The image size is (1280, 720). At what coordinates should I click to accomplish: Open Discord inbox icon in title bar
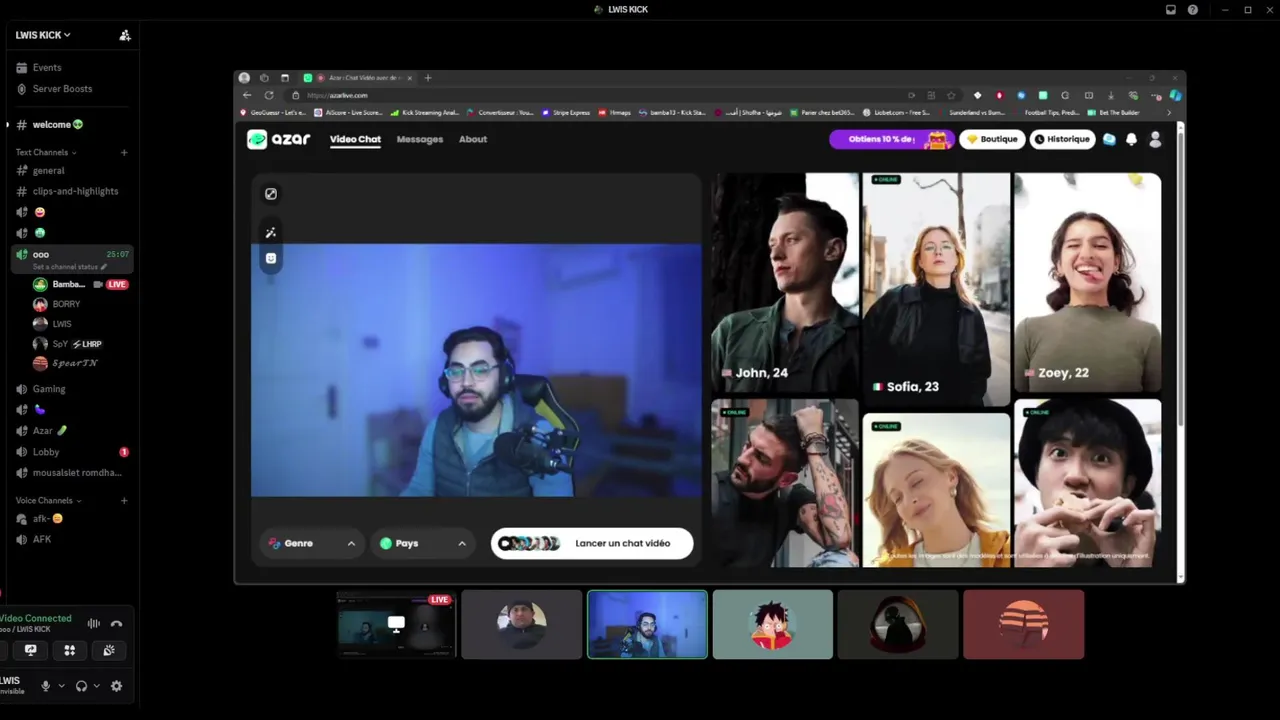[1171, 9]
